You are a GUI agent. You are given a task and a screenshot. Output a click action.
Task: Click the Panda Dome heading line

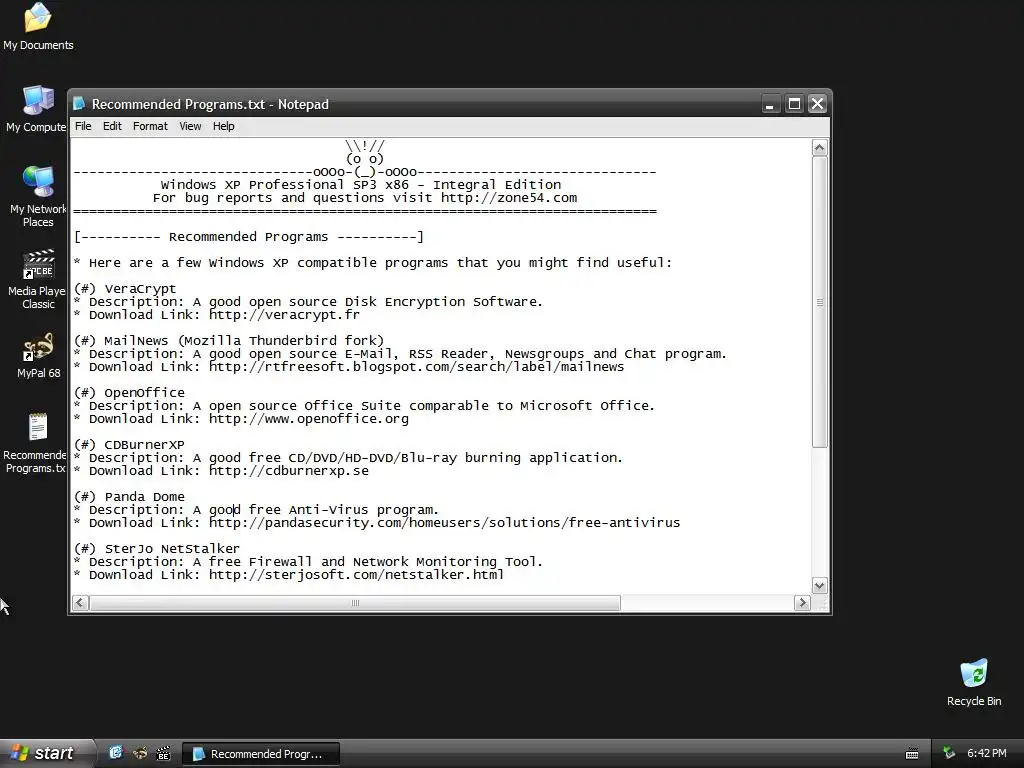(x=129, y=497)
